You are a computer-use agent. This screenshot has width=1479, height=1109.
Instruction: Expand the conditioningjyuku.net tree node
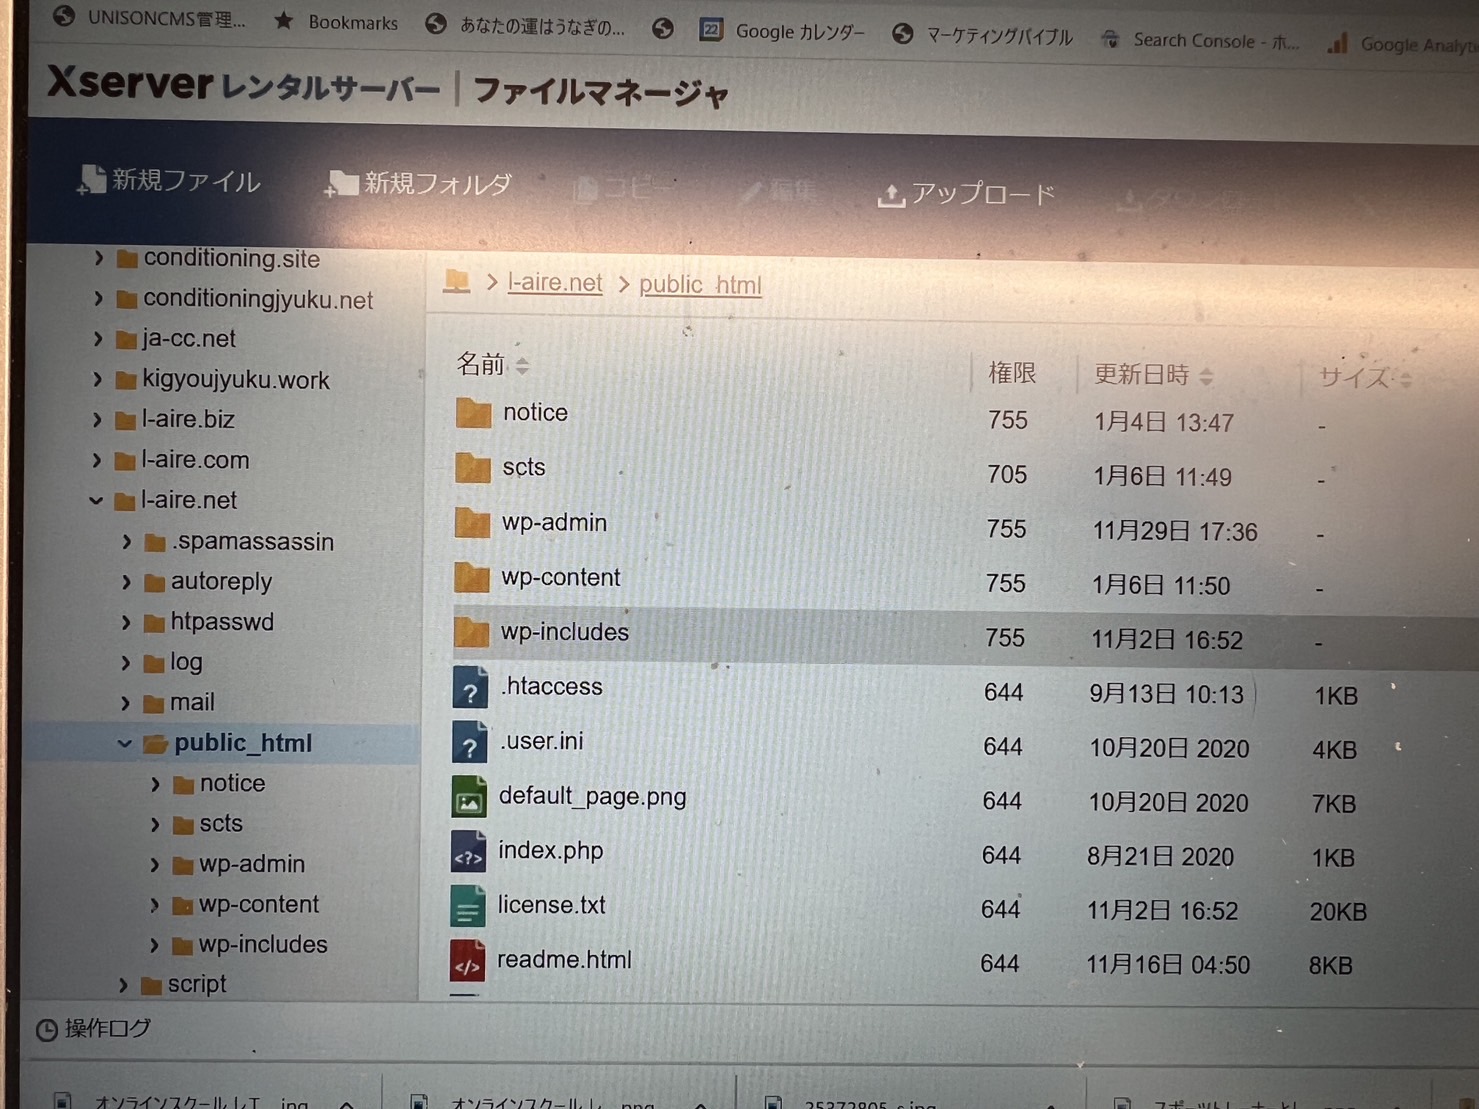pos(98,298)
